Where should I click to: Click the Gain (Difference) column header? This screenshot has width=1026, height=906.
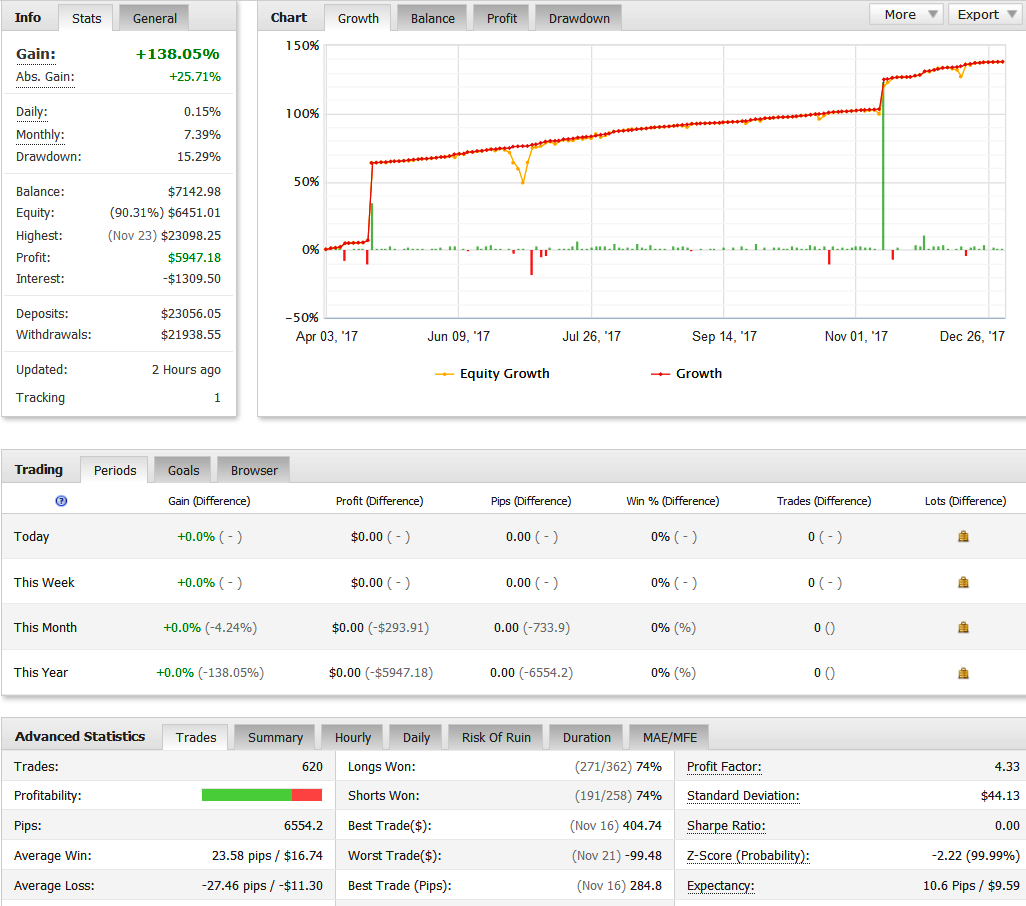click(209, 501)
